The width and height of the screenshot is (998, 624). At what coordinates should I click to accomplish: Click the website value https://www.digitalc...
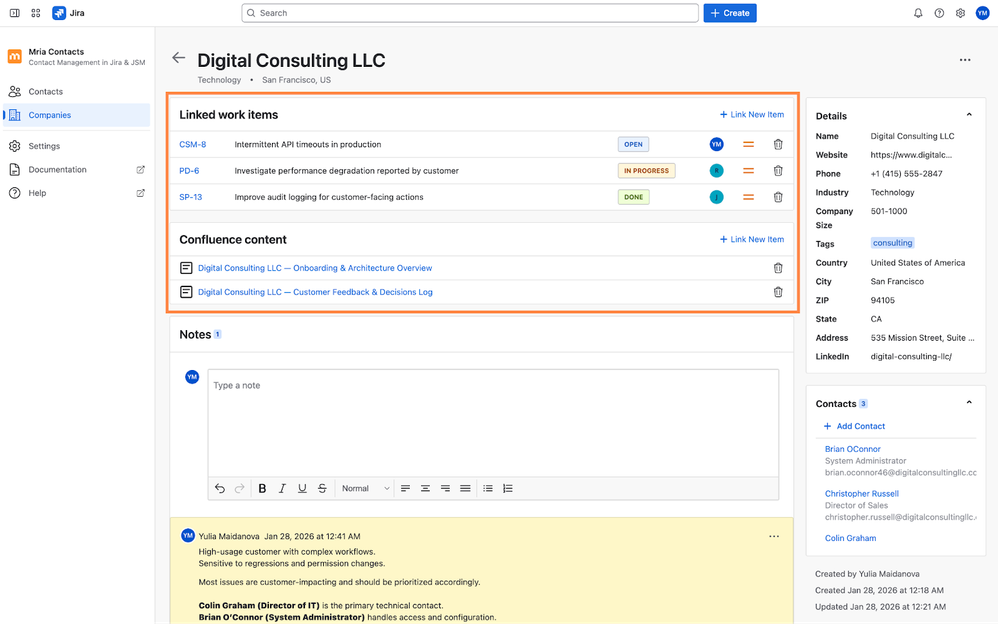[x=911, y=155]
